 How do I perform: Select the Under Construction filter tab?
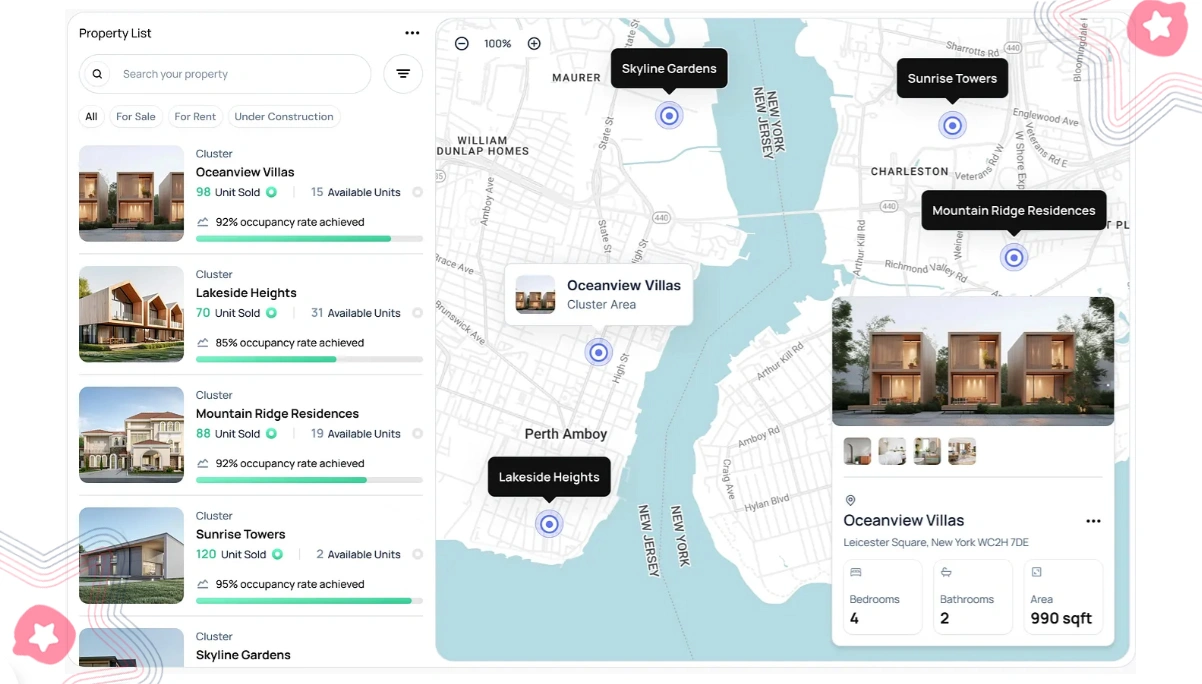click(x=284, y=117)
